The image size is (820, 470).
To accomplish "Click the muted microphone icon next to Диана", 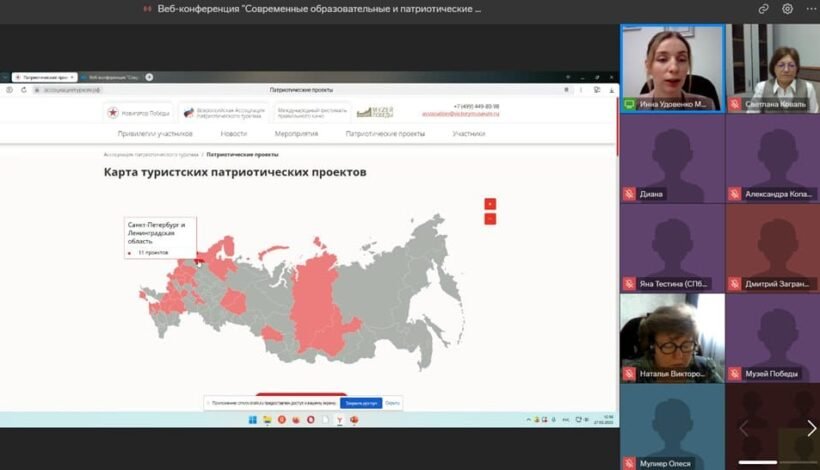I will click(630, 194).
